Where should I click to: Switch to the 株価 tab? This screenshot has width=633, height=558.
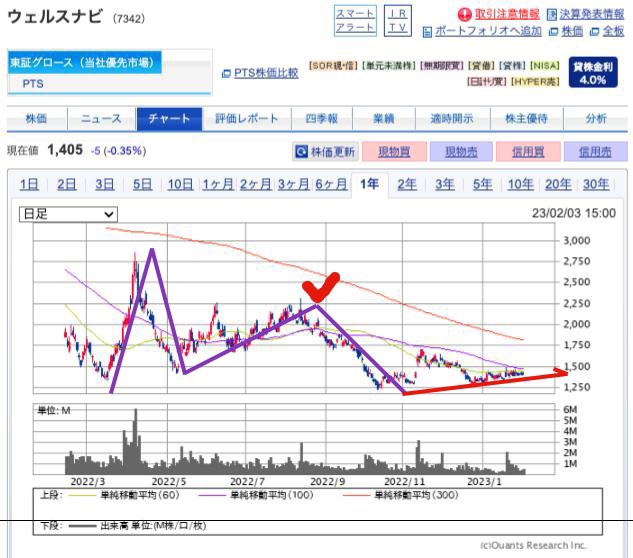click(37, 119)
